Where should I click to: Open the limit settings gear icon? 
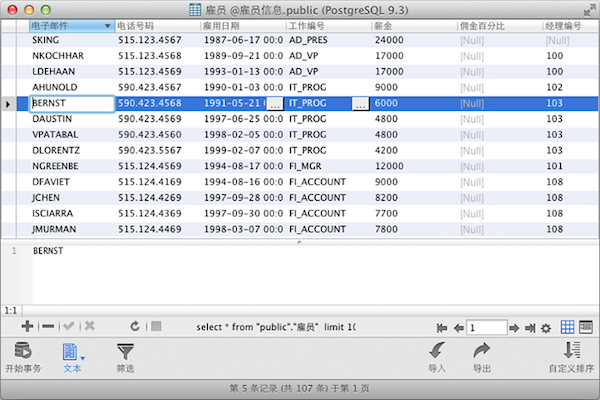pyautogui.click(x=546, y=328)
